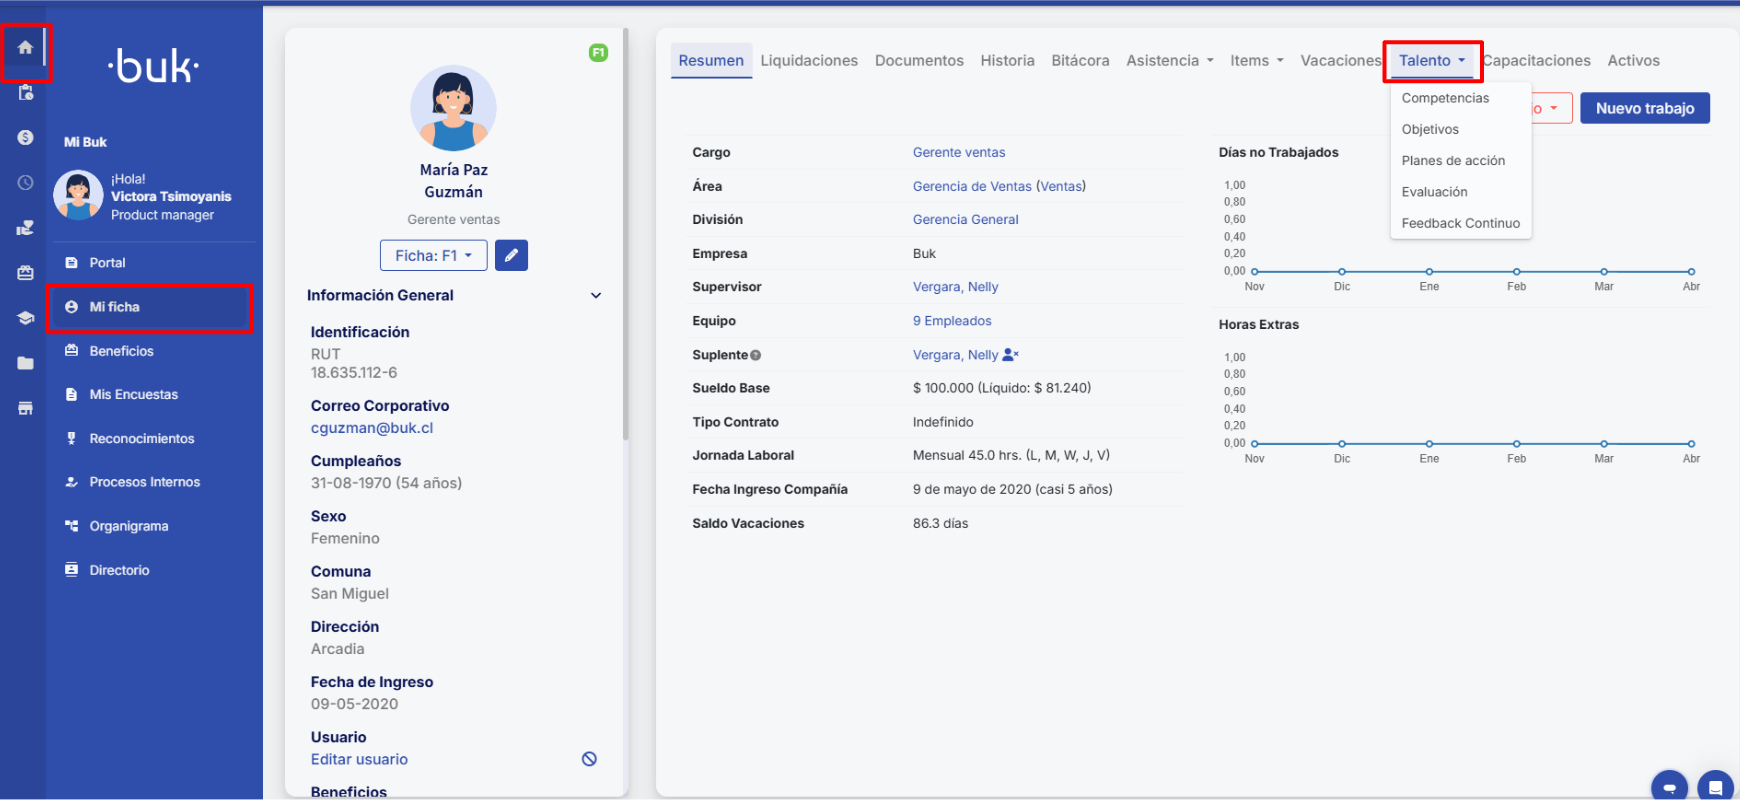This screenshot has height=800, width=1740.
Task: Open the folder icon in left rail
Action: pos(25,363)
